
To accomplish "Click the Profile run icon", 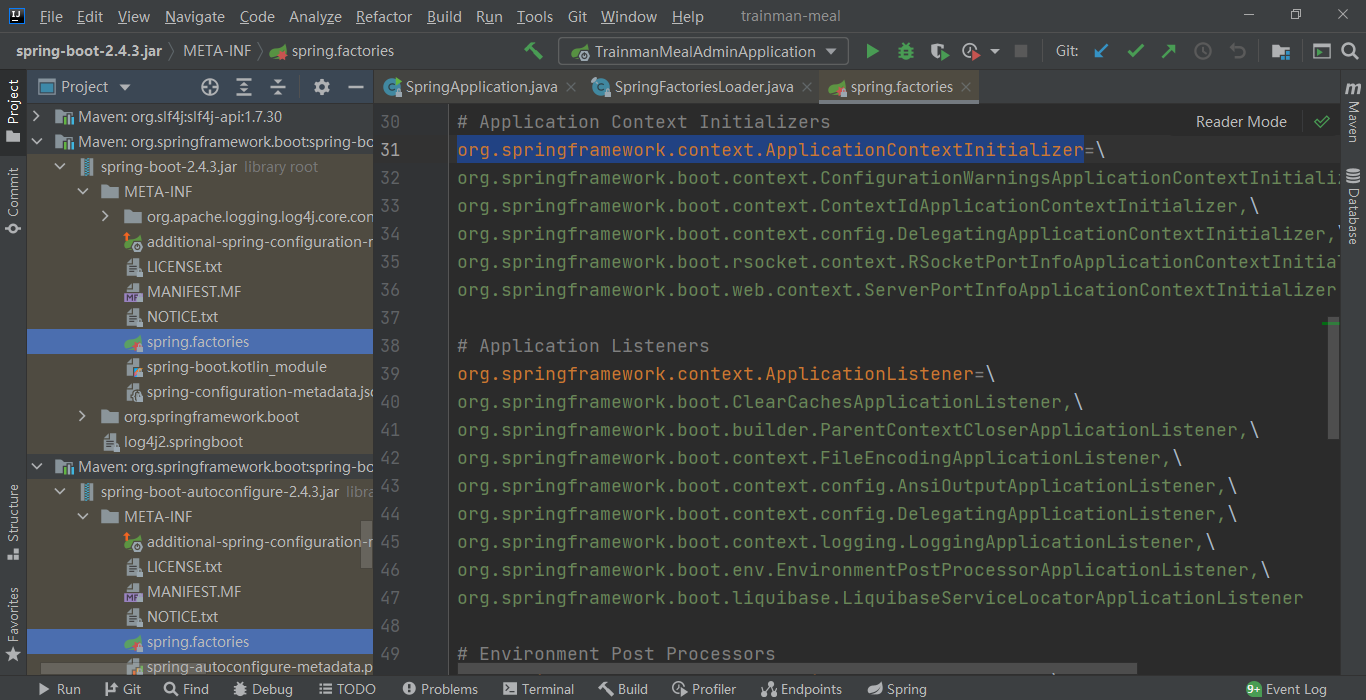I will coord(970,51).
